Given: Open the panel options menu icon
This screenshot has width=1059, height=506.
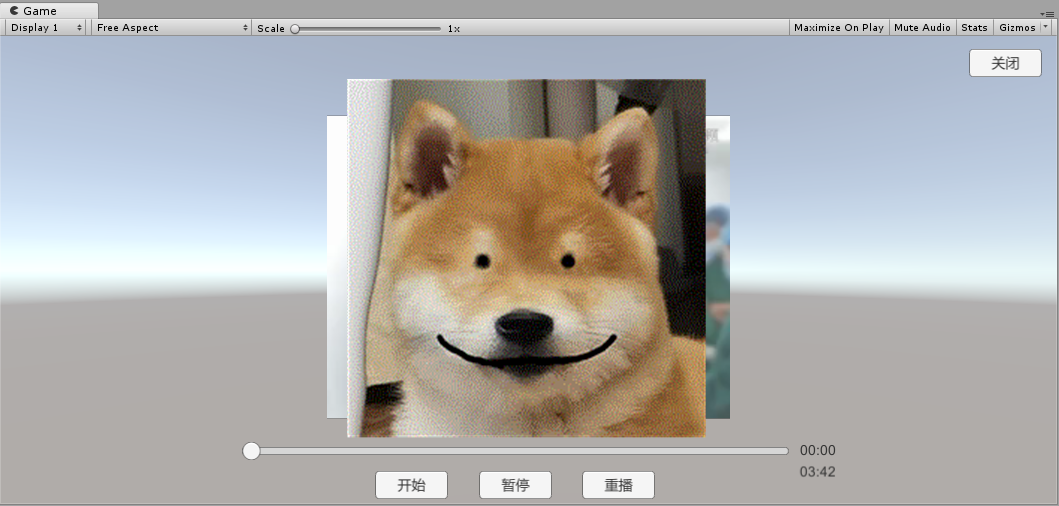Looking at the screenshot, I should point(1048,14).
